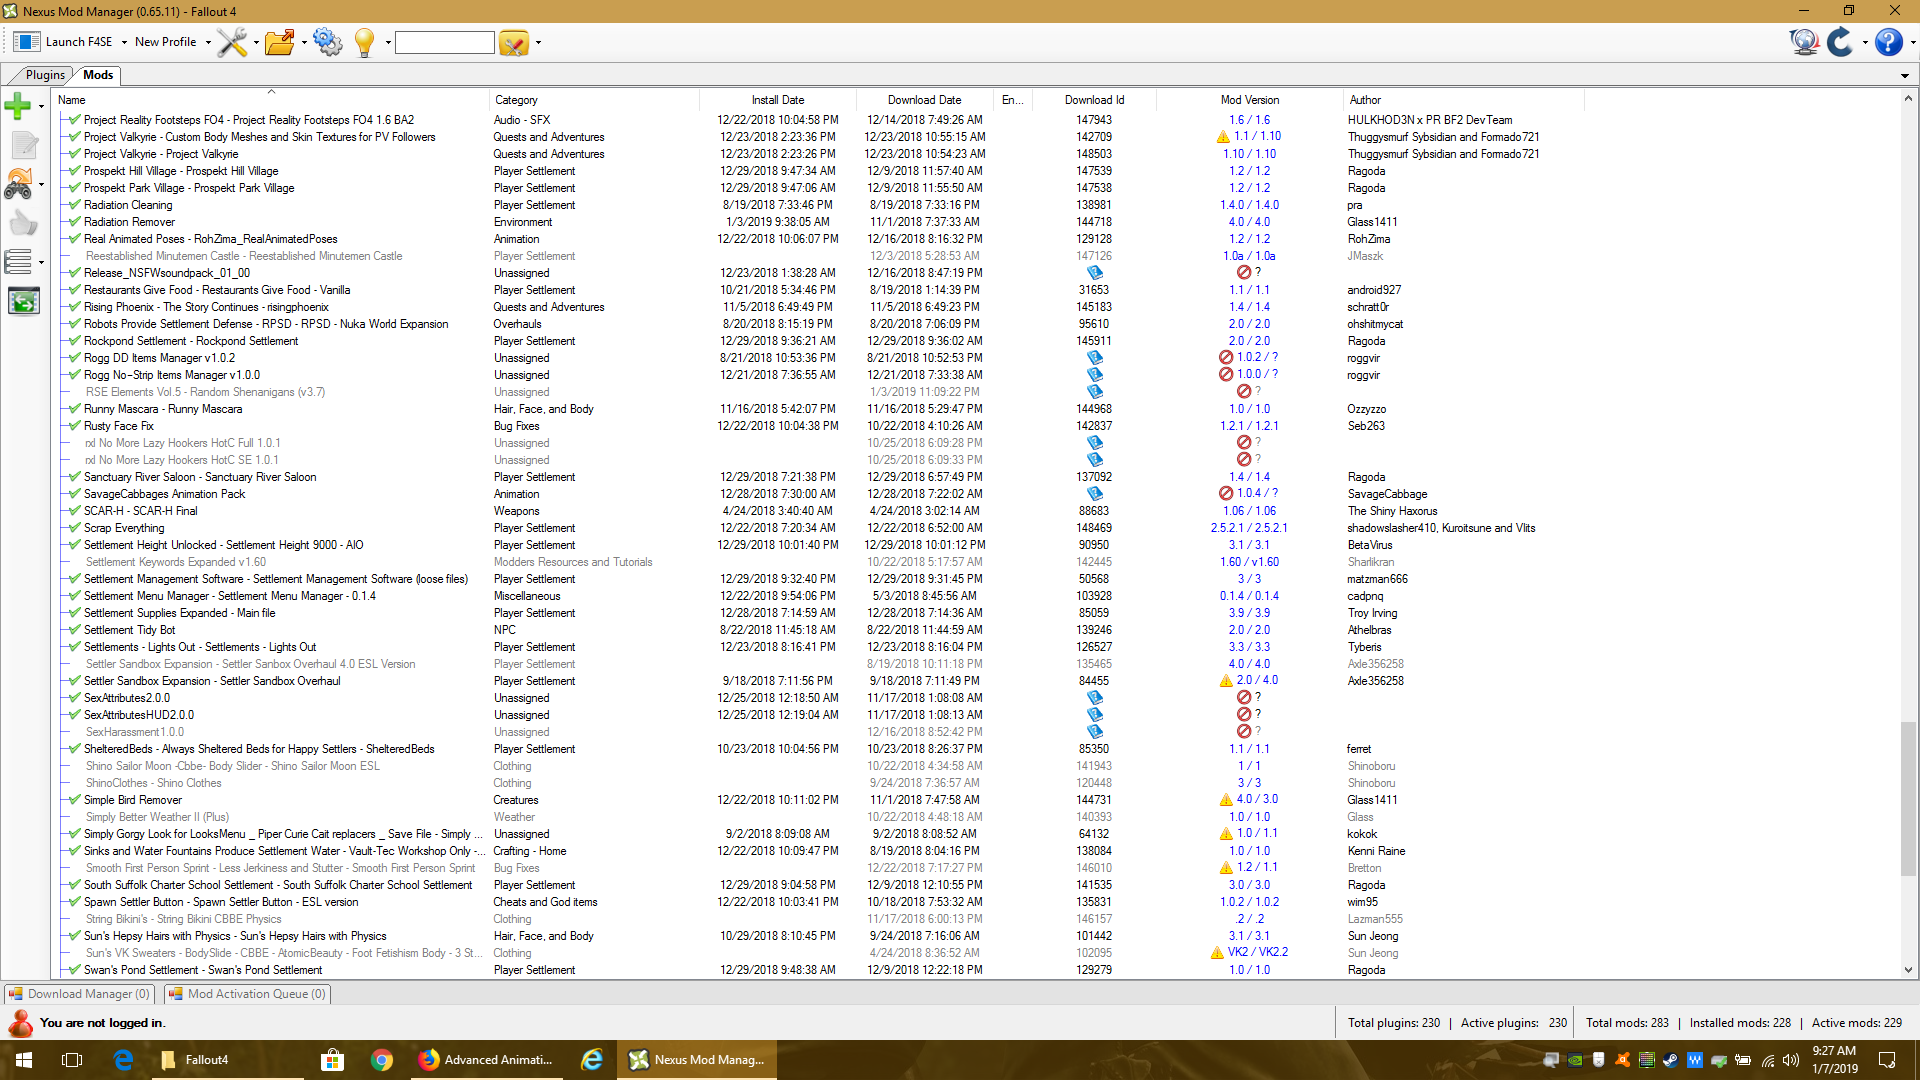Toggle checkmark for Radiation Remover mod
Viewport: 1920px width, 1080px height.
pyautogui.click(x=73, y=222)
